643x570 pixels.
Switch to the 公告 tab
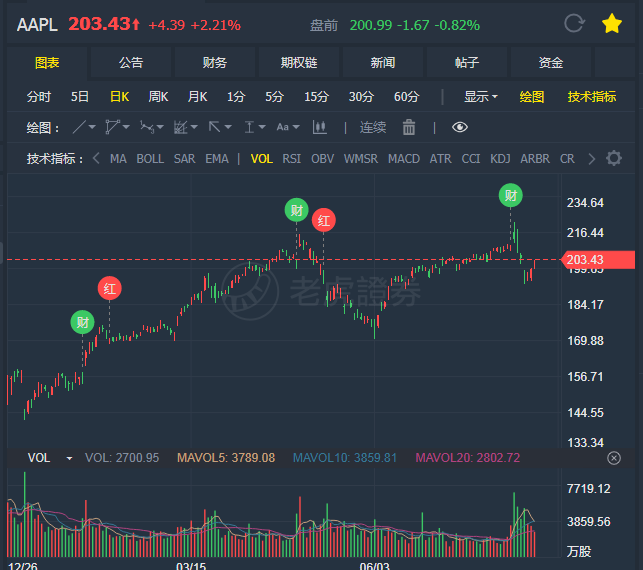(x=131, y=63)
